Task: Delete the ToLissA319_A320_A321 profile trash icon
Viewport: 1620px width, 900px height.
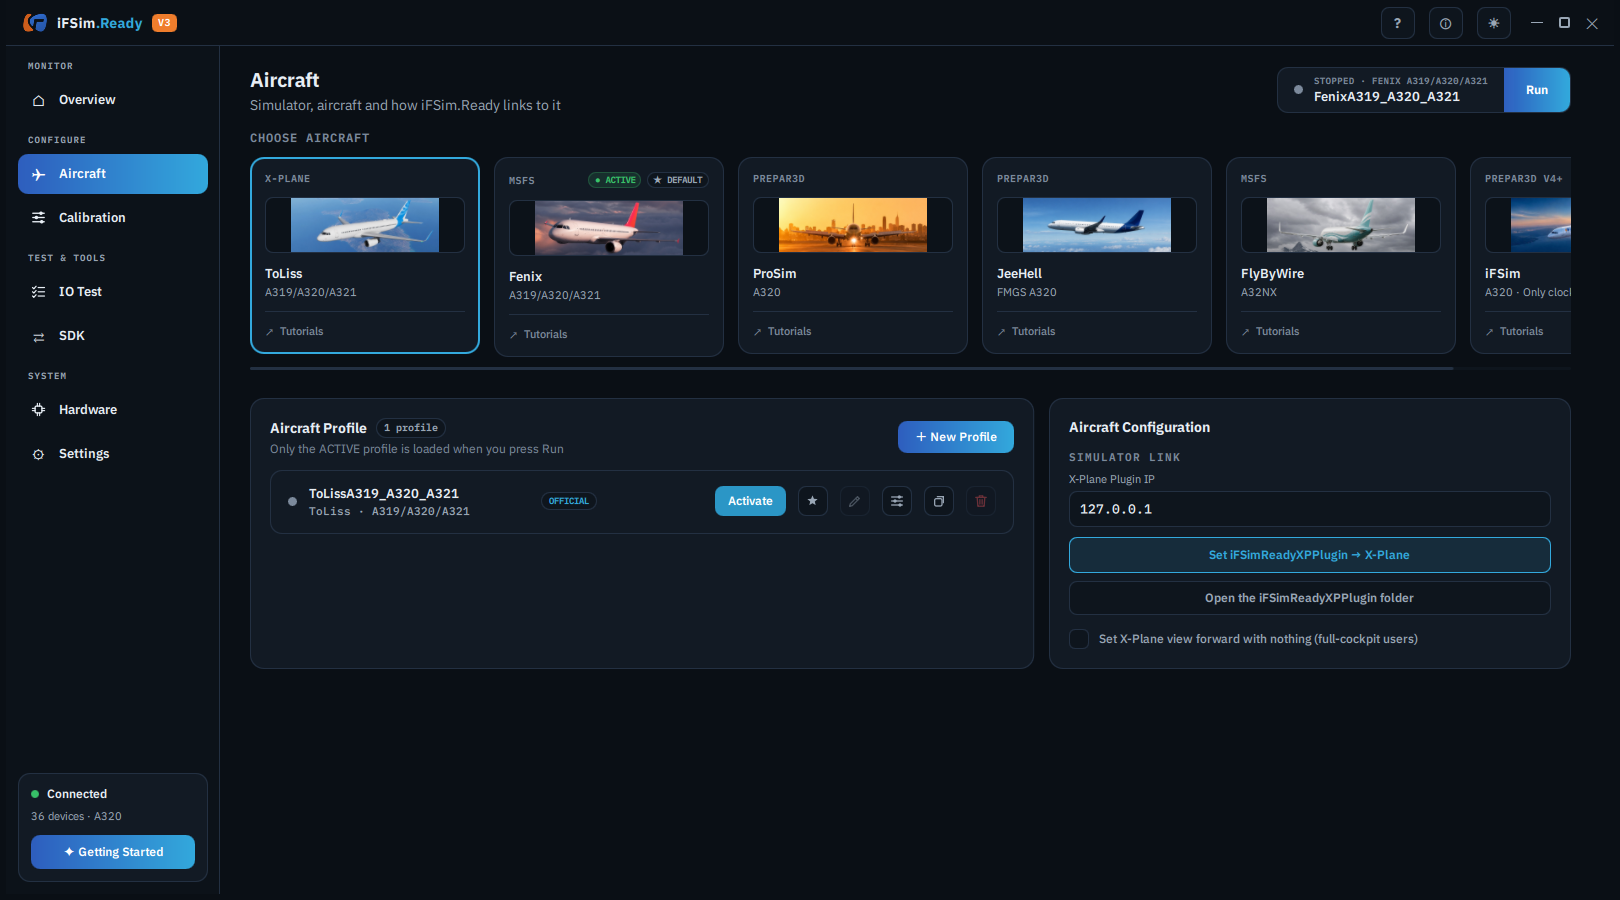Action: [x=980, y=501]
